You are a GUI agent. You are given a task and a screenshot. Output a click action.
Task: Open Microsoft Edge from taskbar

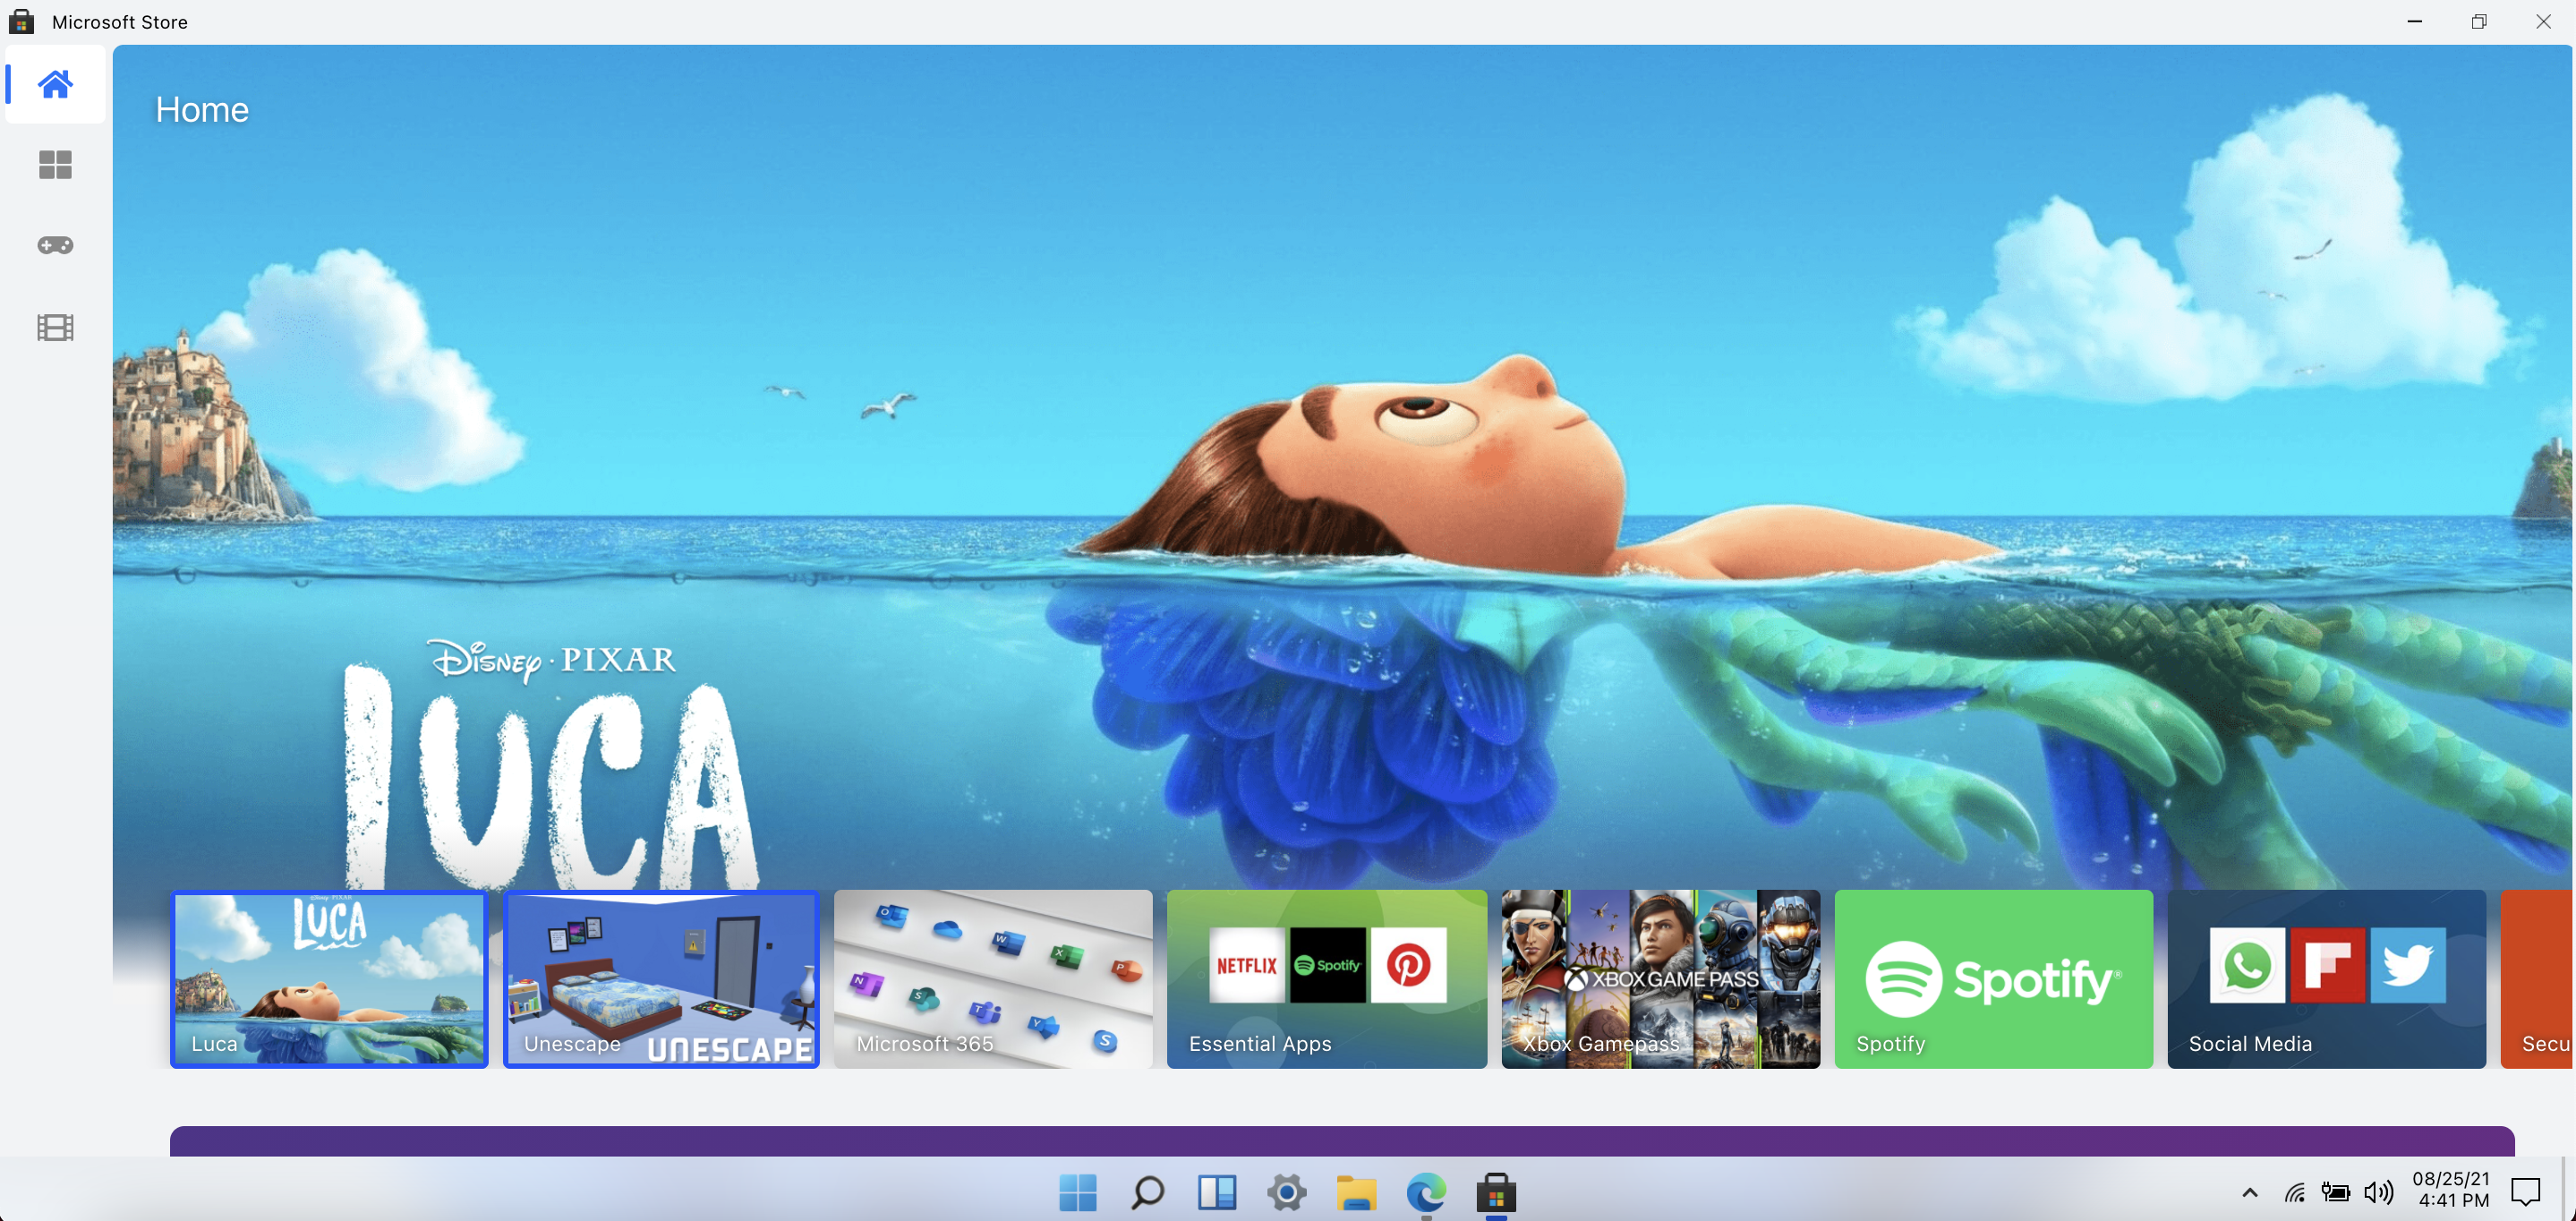click(1425, 1192)
